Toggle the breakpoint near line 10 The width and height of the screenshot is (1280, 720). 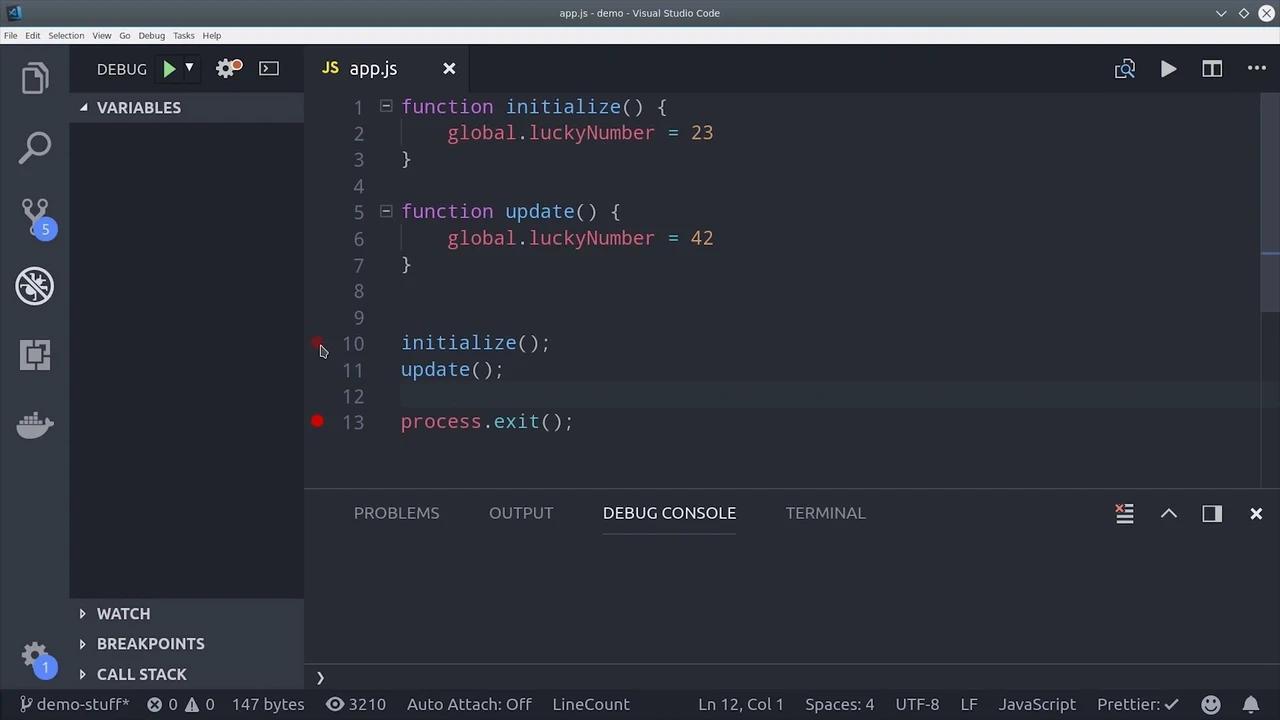point(317,343)
